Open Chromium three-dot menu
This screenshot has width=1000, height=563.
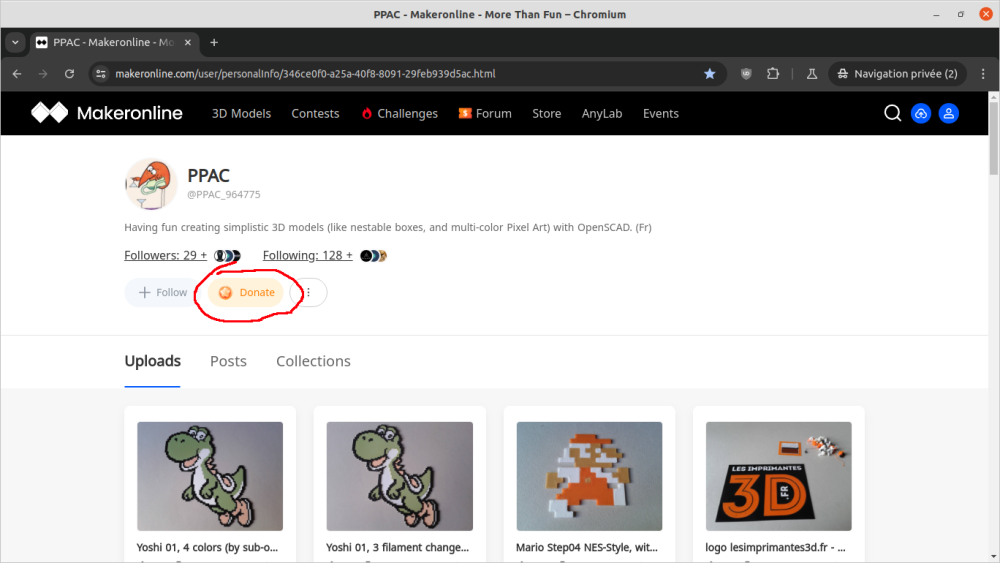point(983,74)
